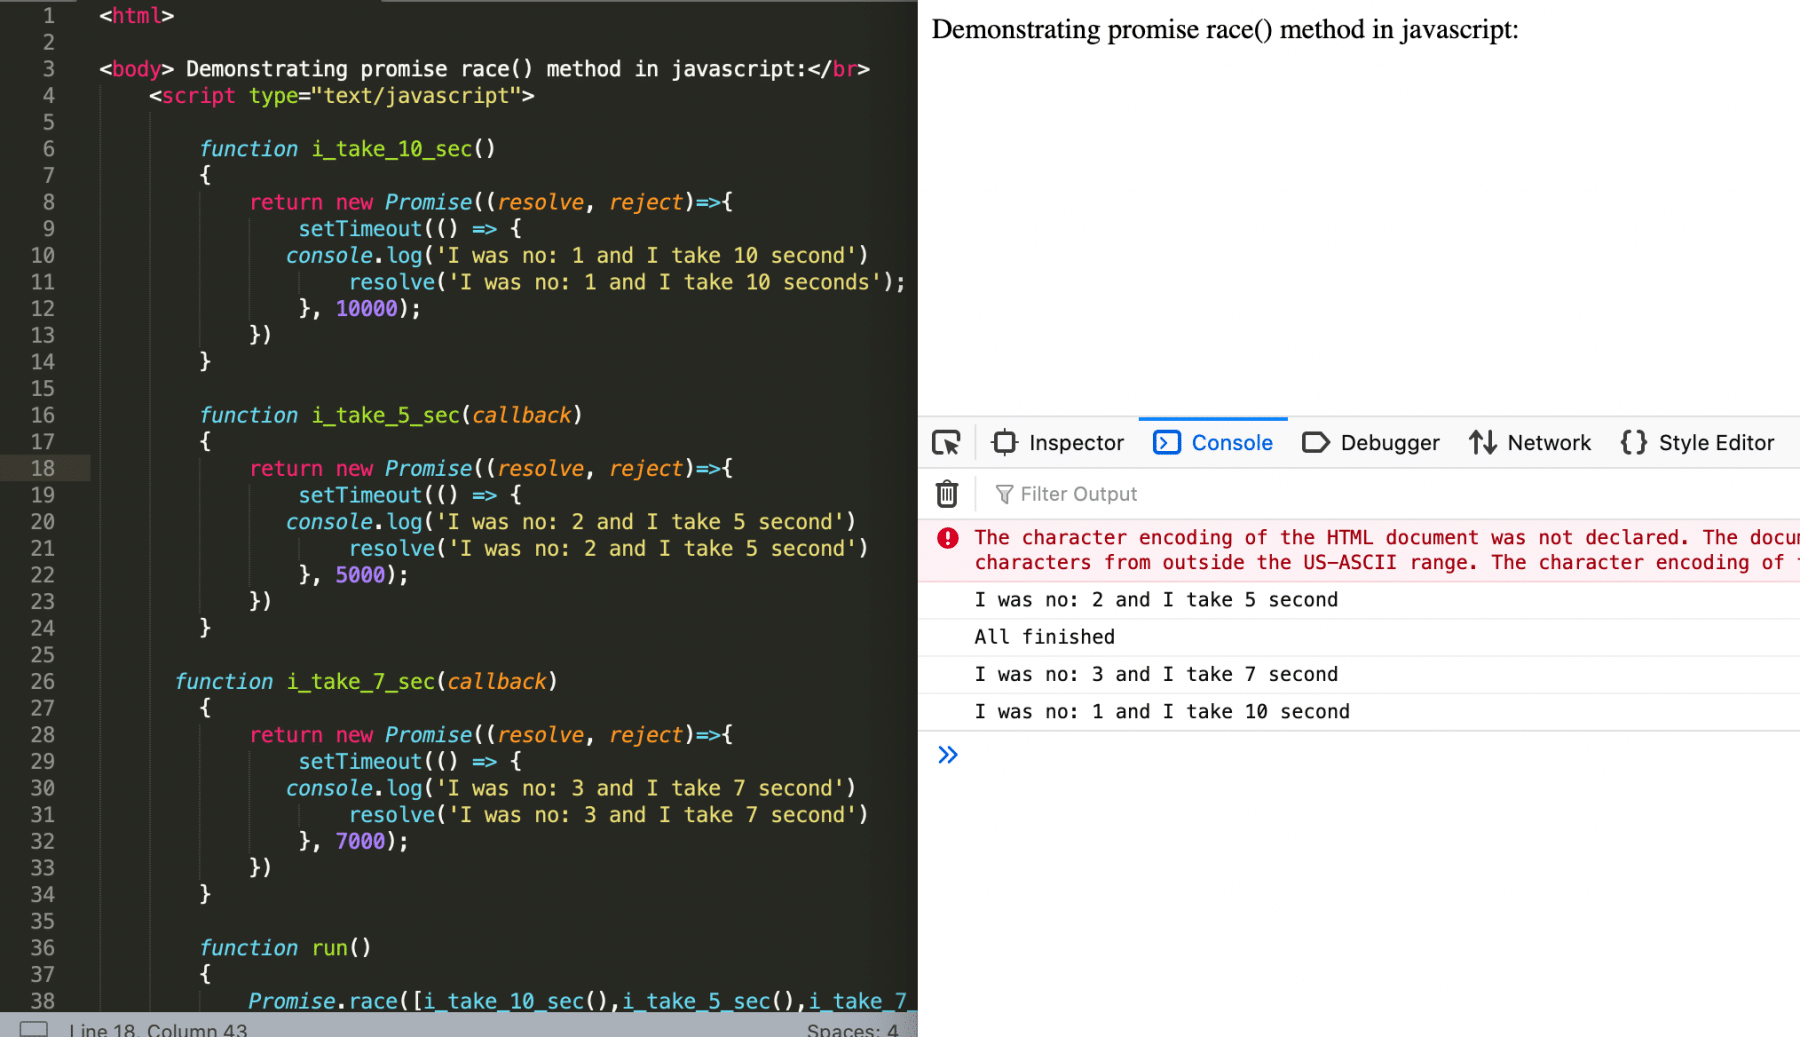Click the console prompt double-chevron
The image size is (1800, 1037).
948,755
